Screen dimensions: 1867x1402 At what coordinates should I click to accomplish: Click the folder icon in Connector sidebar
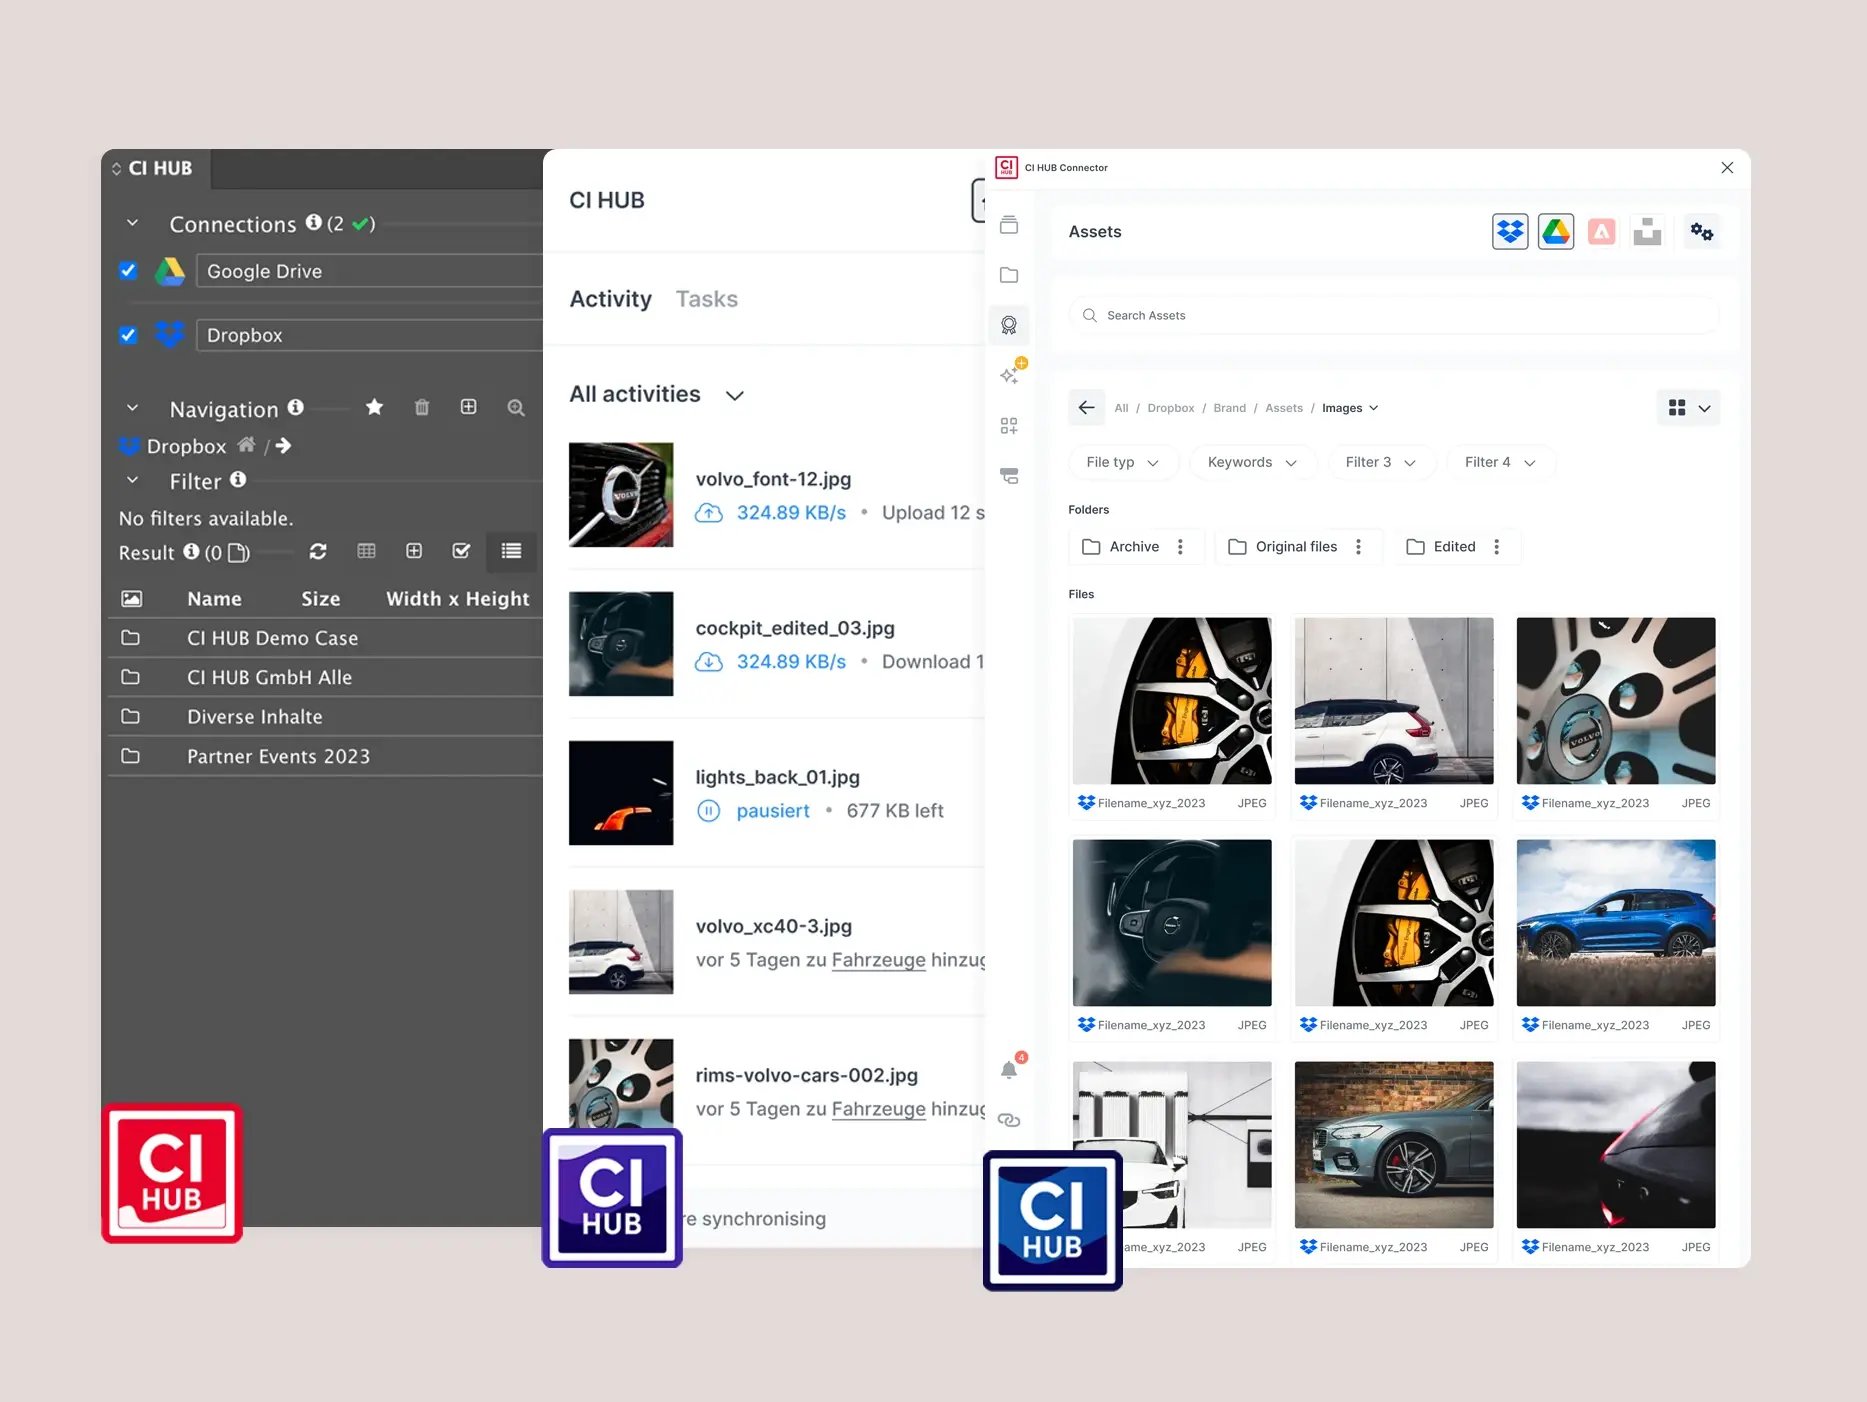click(x=1009, y=275)
